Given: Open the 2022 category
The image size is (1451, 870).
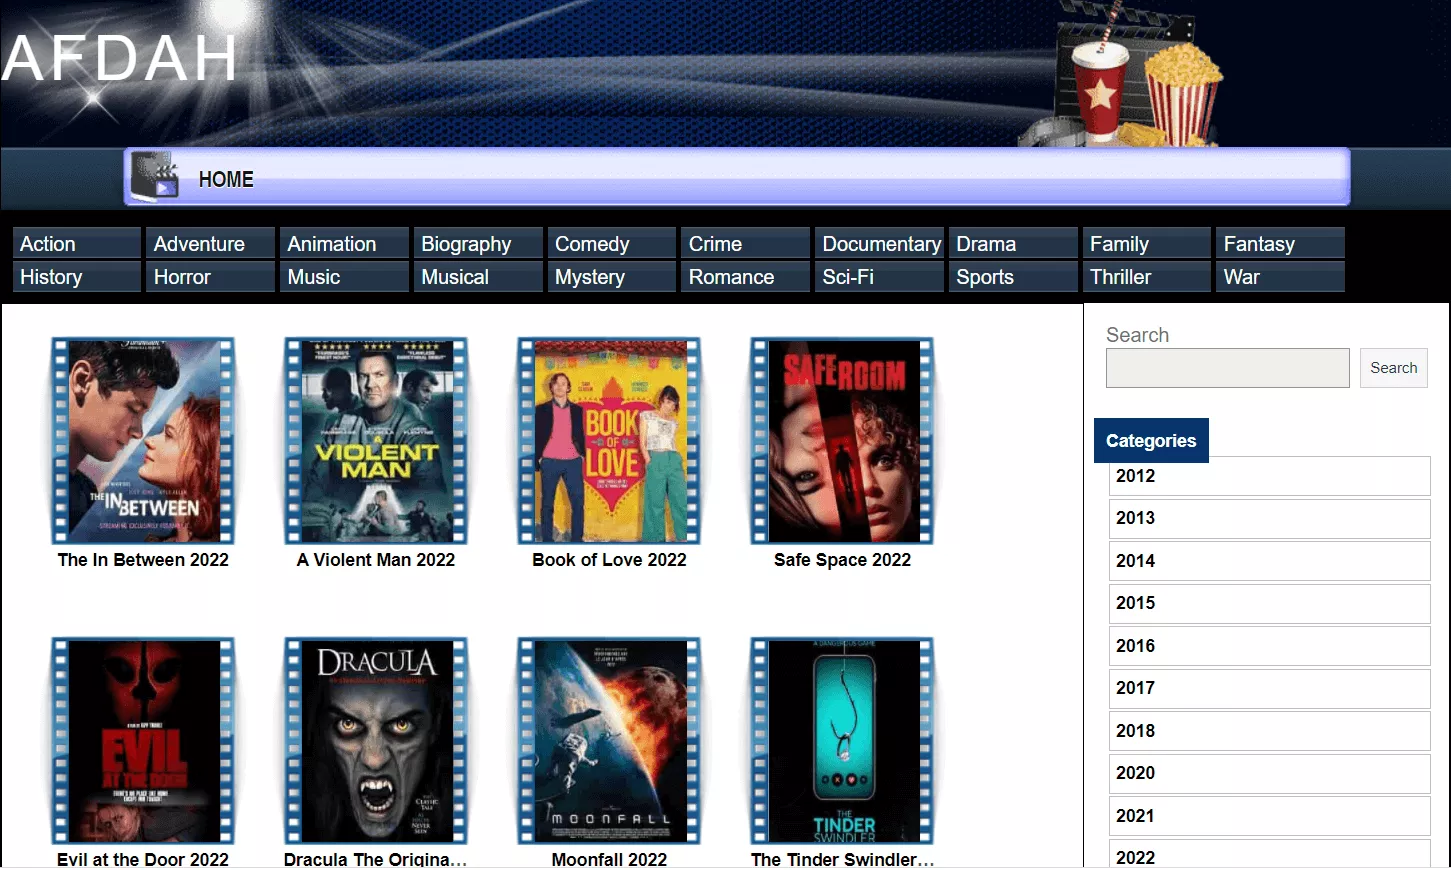Looking at the screenshot, I should (x=1270, y=855).
